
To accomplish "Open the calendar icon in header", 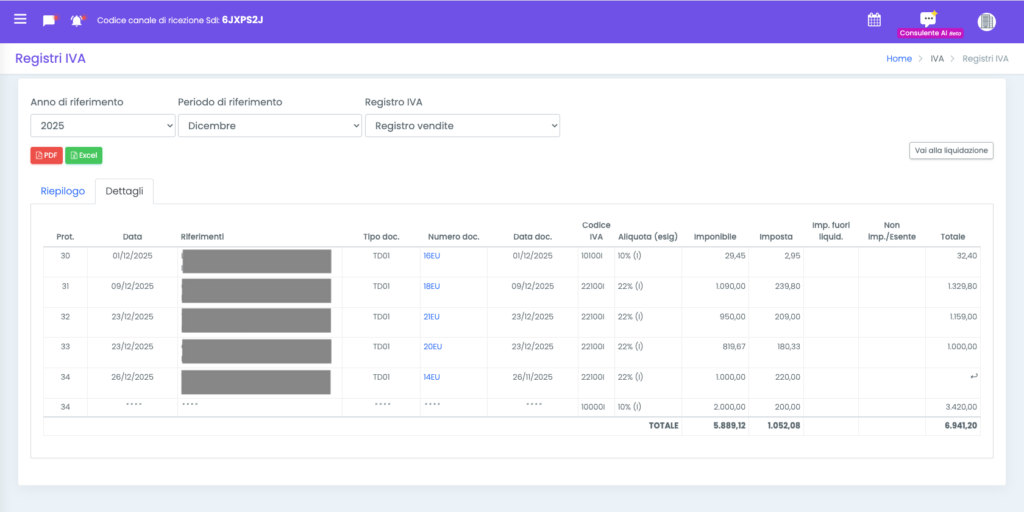I will point(874,20).
